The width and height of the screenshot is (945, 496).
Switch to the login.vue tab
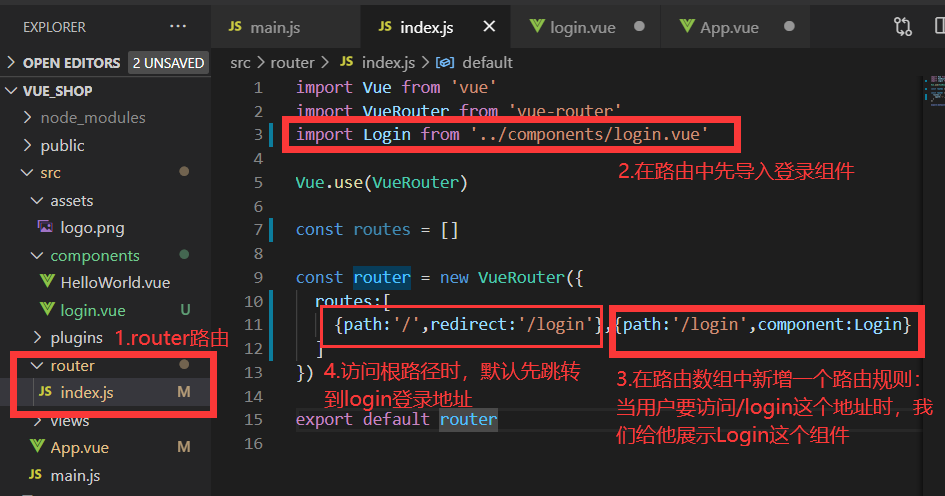(x=583, y=27)
